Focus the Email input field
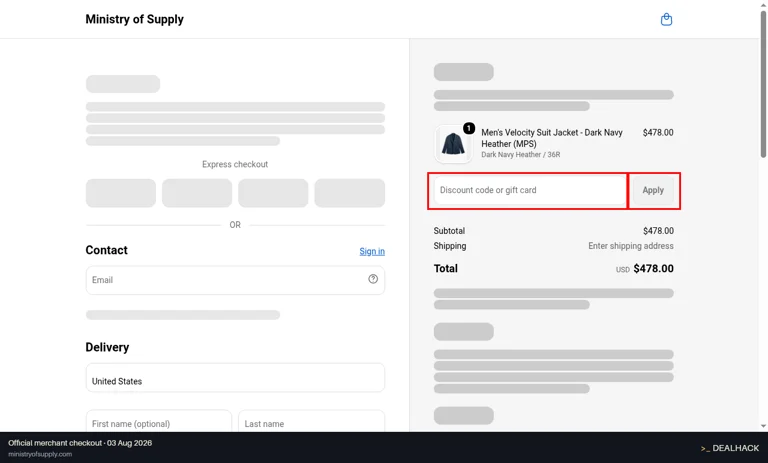 point(235,280)
